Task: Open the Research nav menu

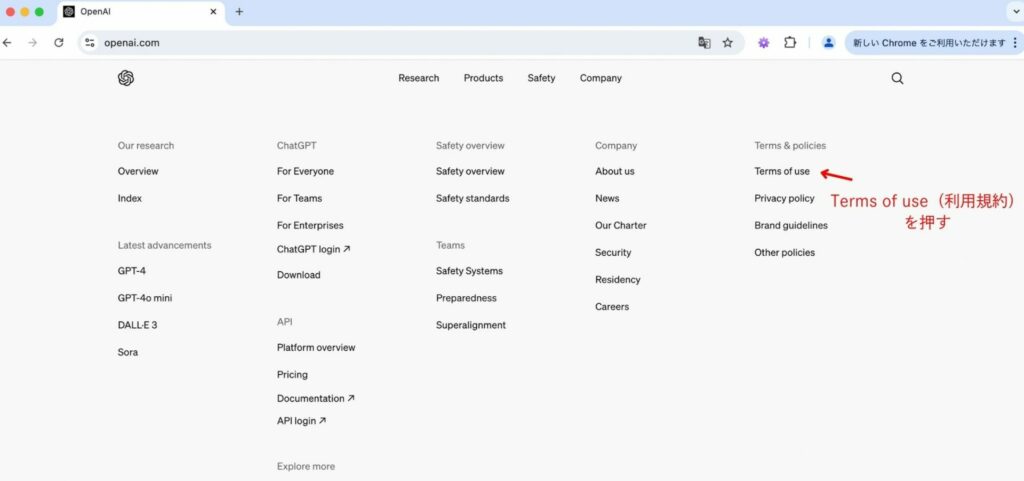Action: click(419, 78)
